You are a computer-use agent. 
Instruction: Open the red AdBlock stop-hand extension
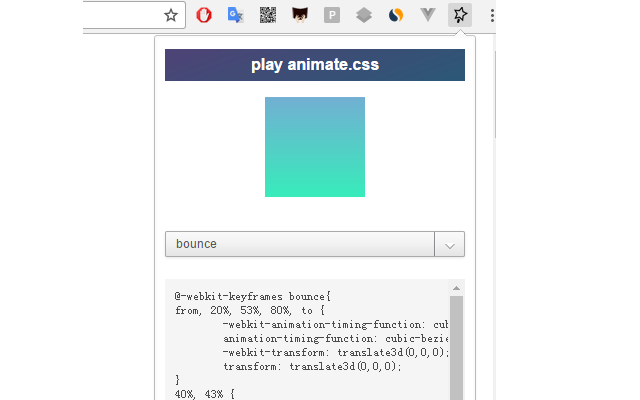point(204,16)
